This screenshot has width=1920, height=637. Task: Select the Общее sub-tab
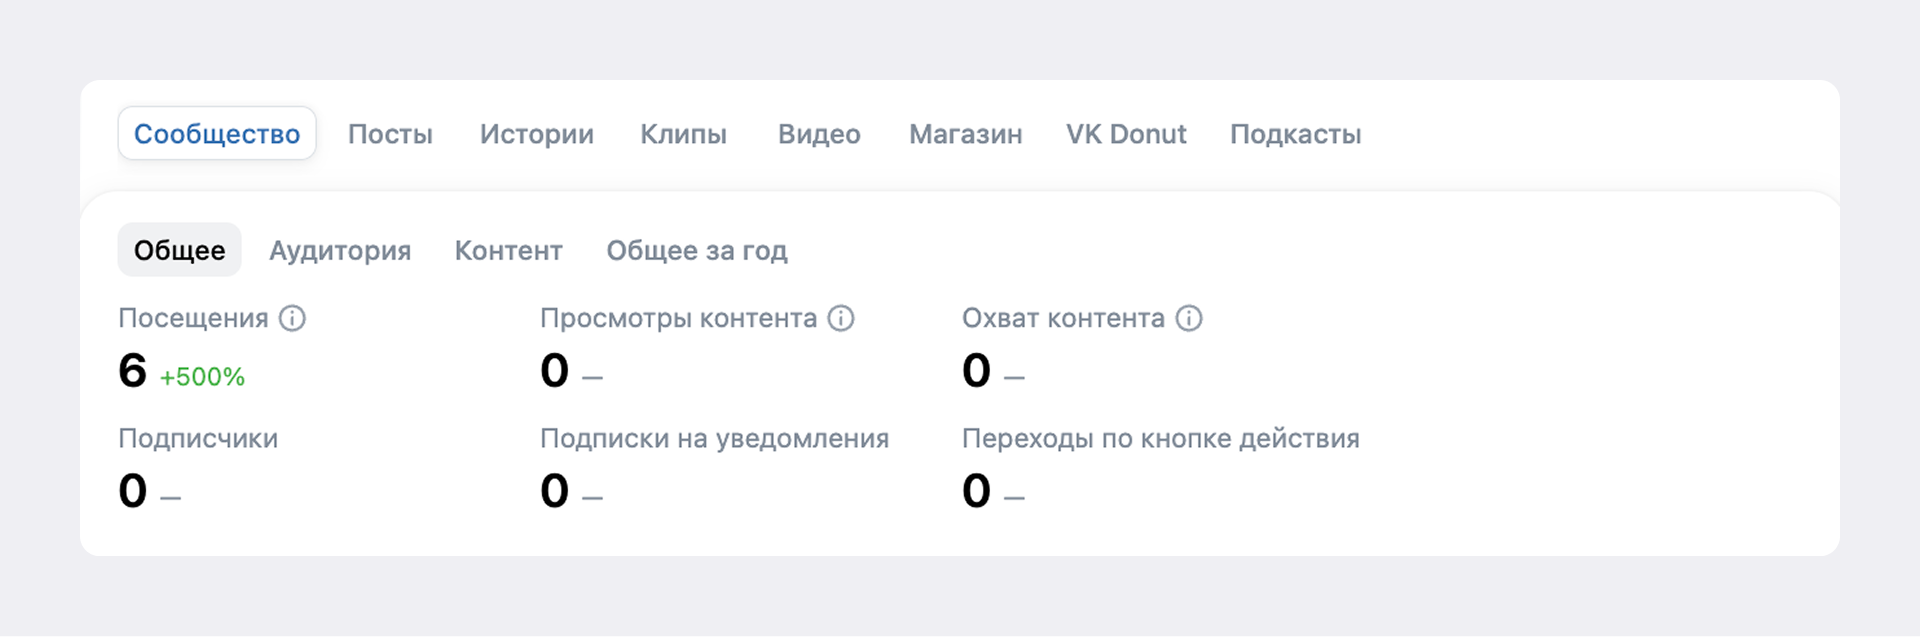point(180,250)
